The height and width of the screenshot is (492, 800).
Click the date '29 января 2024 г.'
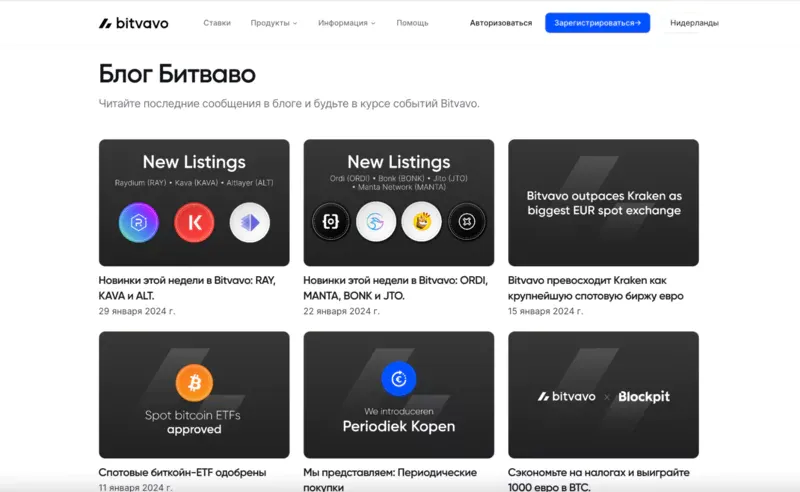click(137, 311)
